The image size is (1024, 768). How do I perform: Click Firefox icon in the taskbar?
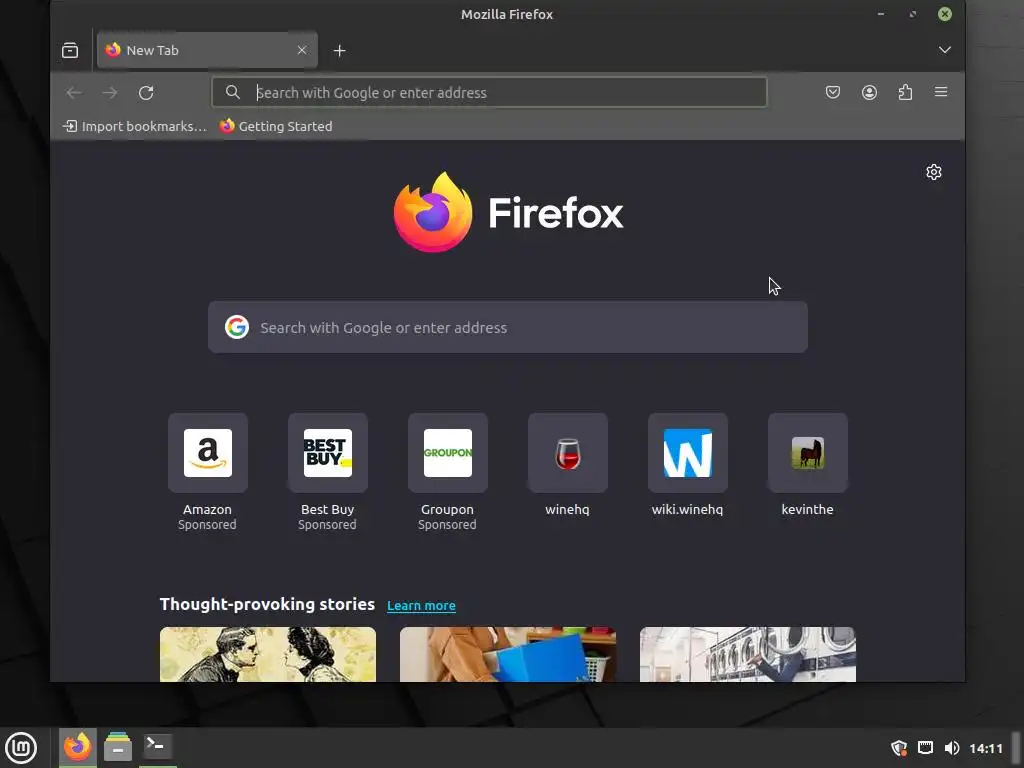tap(78, 747)
